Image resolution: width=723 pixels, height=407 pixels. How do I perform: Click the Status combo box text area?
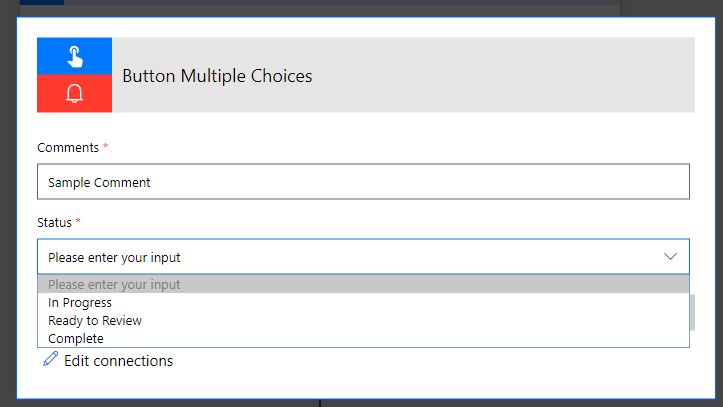[x=340, y=257]
